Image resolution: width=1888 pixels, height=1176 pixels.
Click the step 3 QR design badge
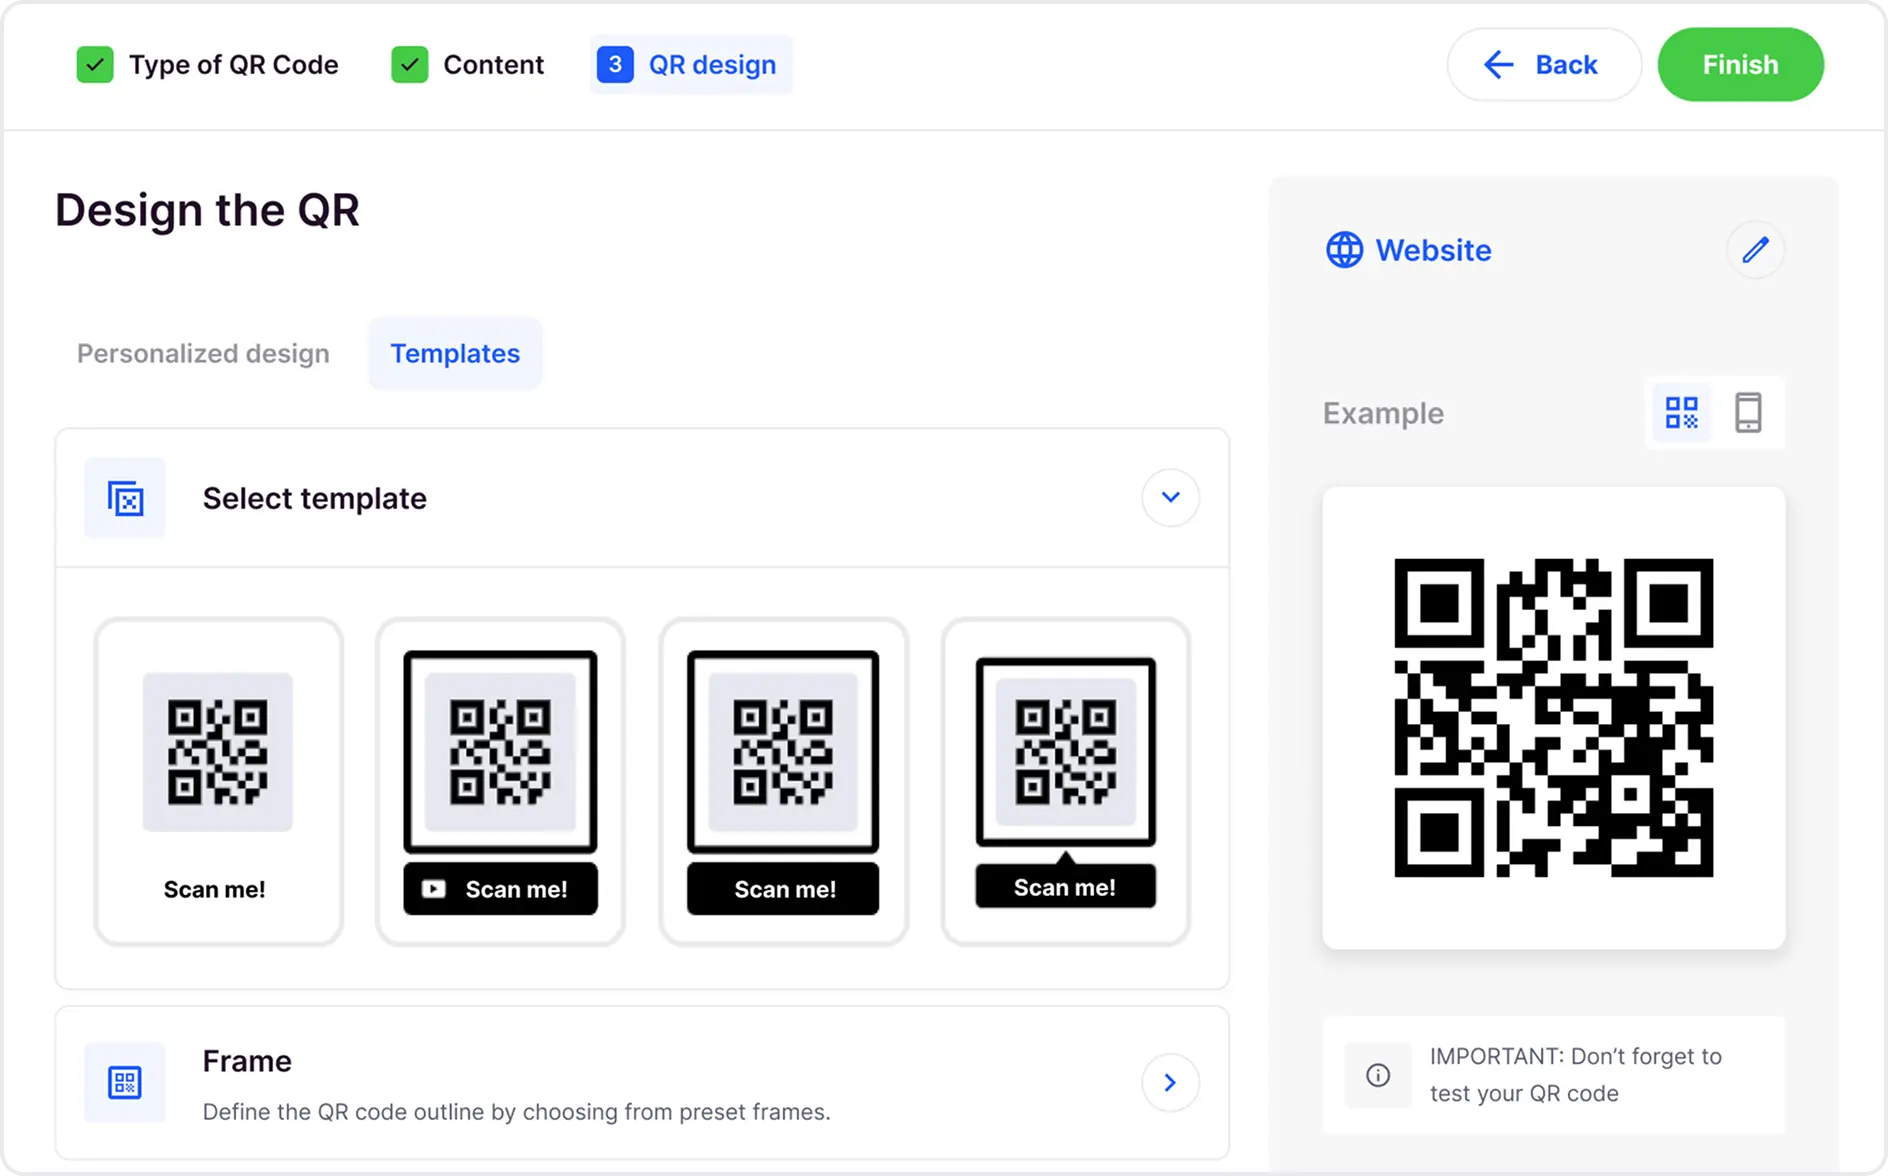click(615, 65)
